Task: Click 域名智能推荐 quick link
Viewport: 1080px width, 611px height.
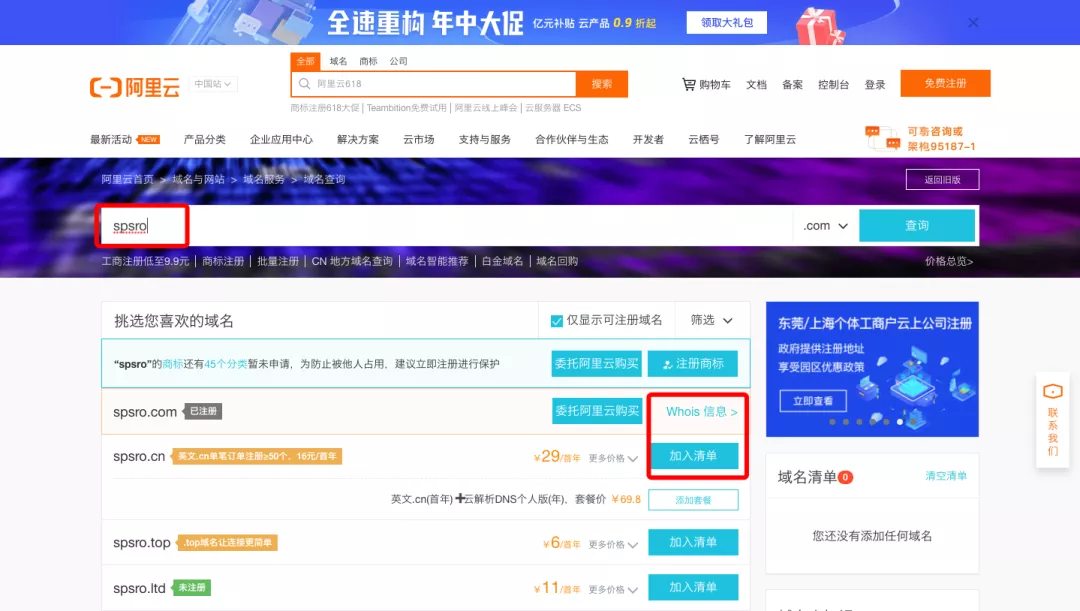Action: [437, 261]
